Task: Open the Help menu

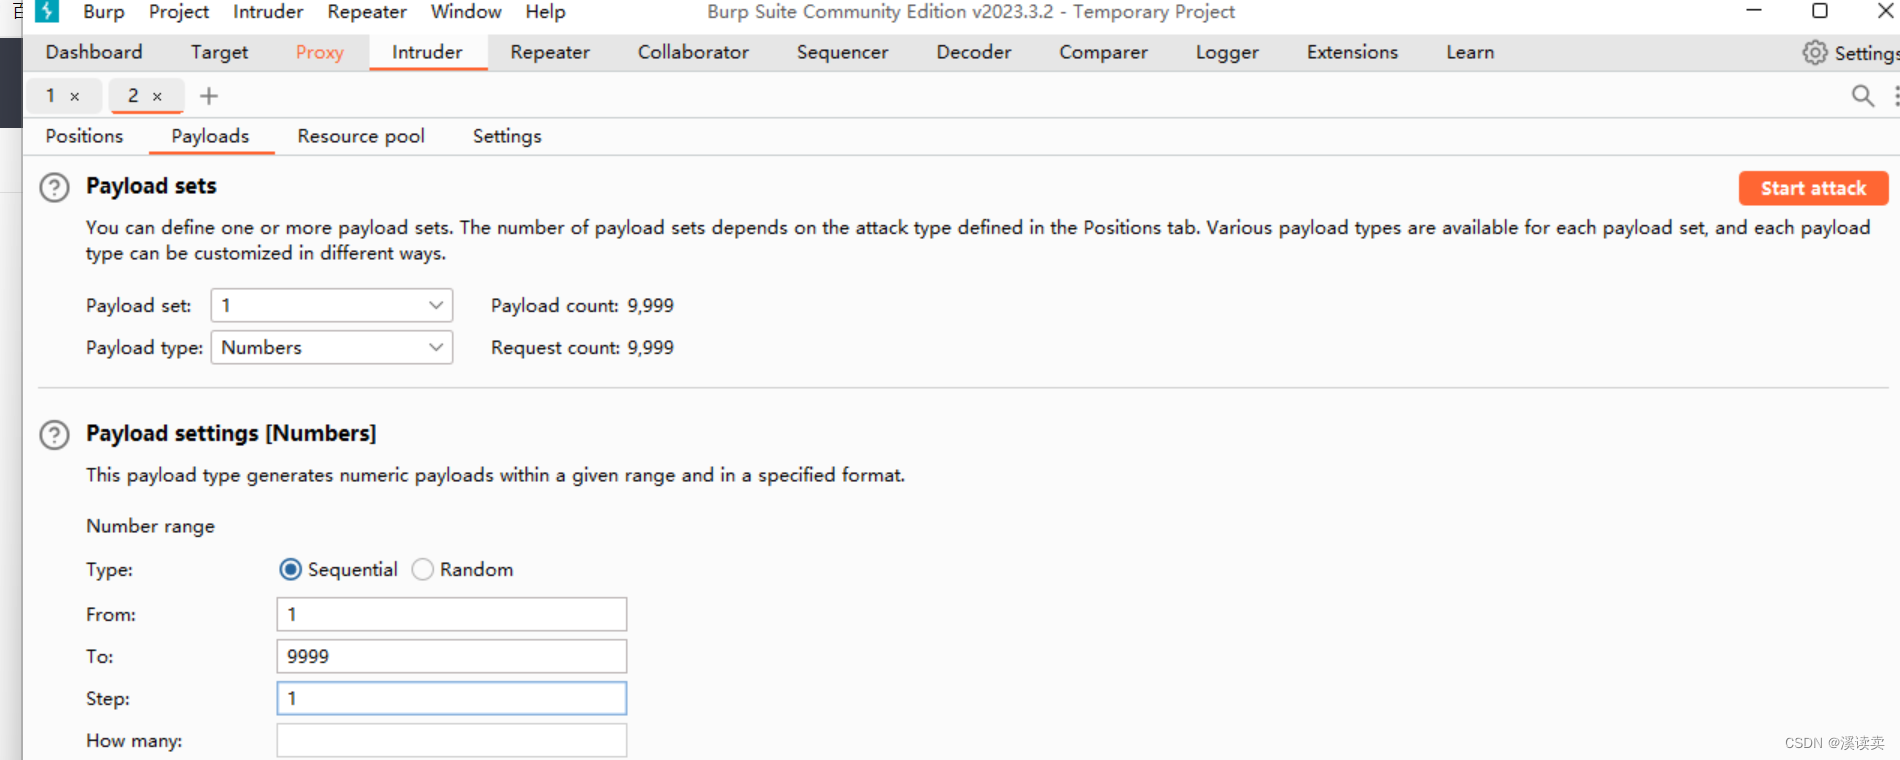Action: click(x=546, y=12)
